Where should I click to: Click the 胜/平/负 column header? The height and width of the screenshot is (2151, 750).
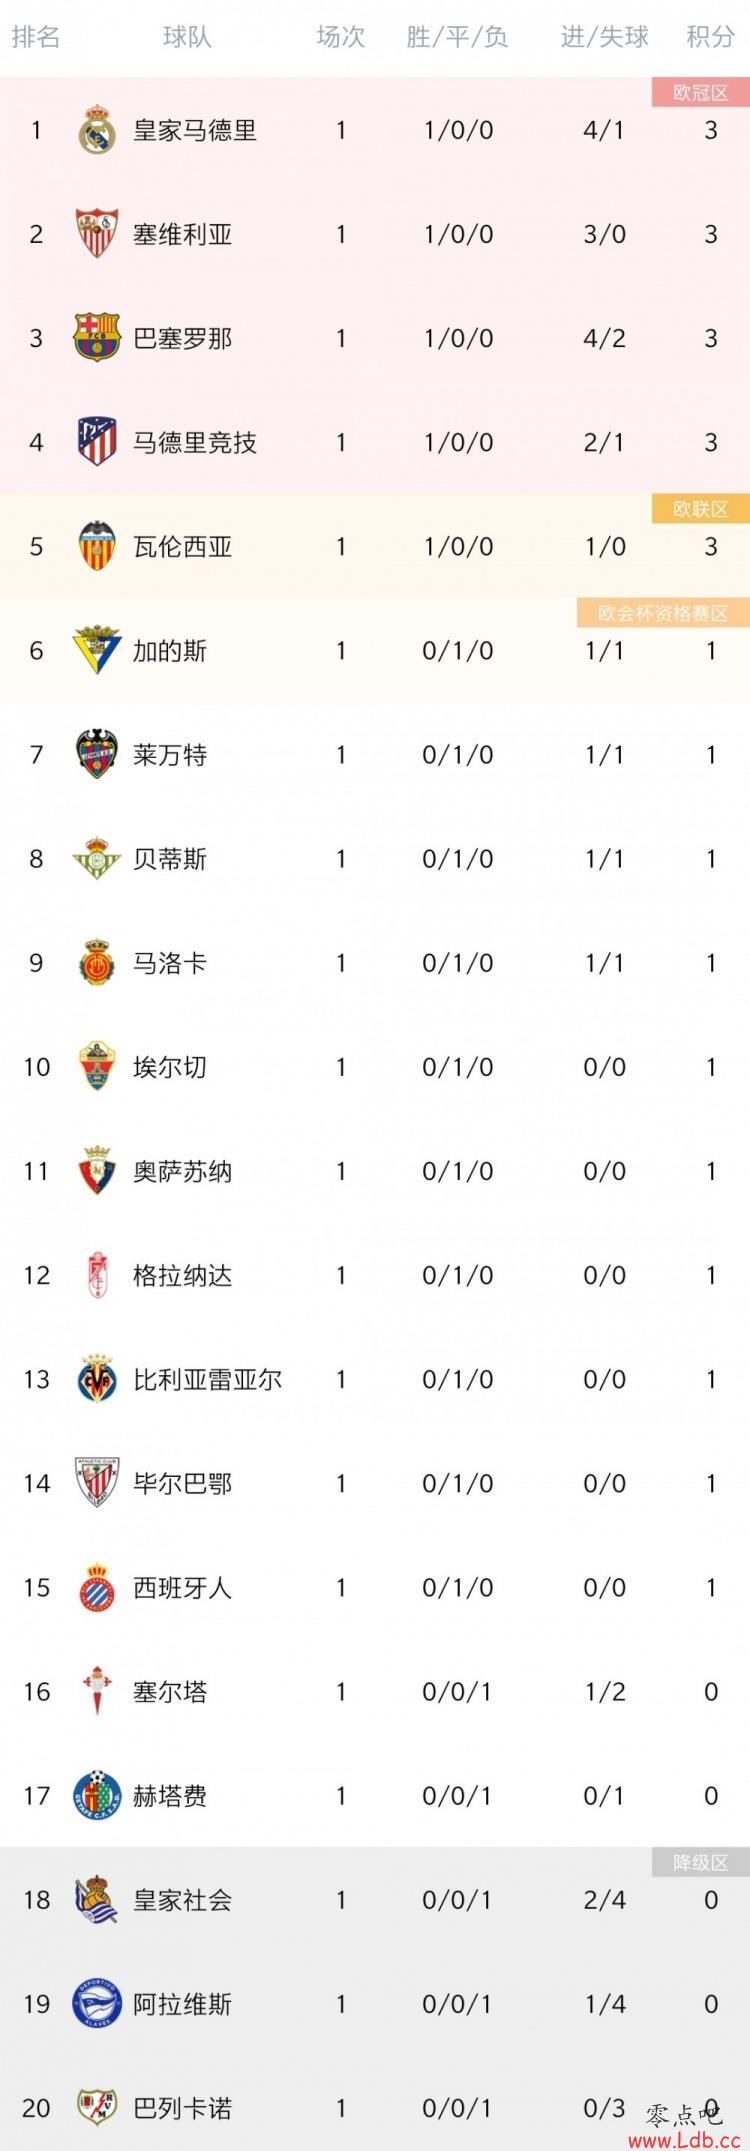coord(457,38)
